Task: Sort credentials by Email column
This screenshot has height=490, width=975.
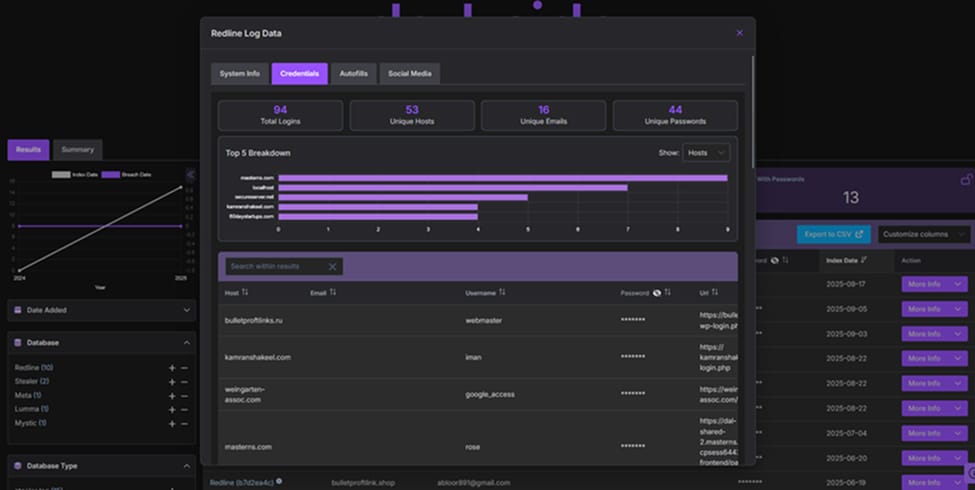Action: click(x=332, y=293)
